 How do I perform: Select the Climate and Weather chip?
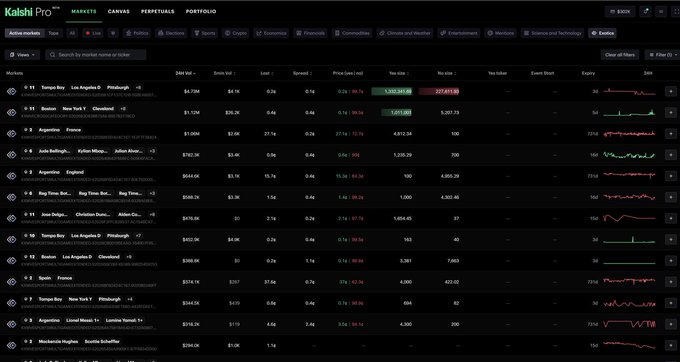click(x=405, y=33)
